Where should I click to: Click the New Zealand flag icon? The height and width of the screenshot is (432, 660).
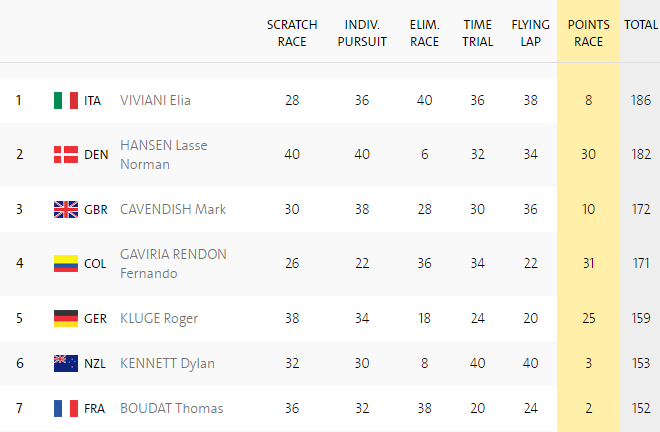66,363
